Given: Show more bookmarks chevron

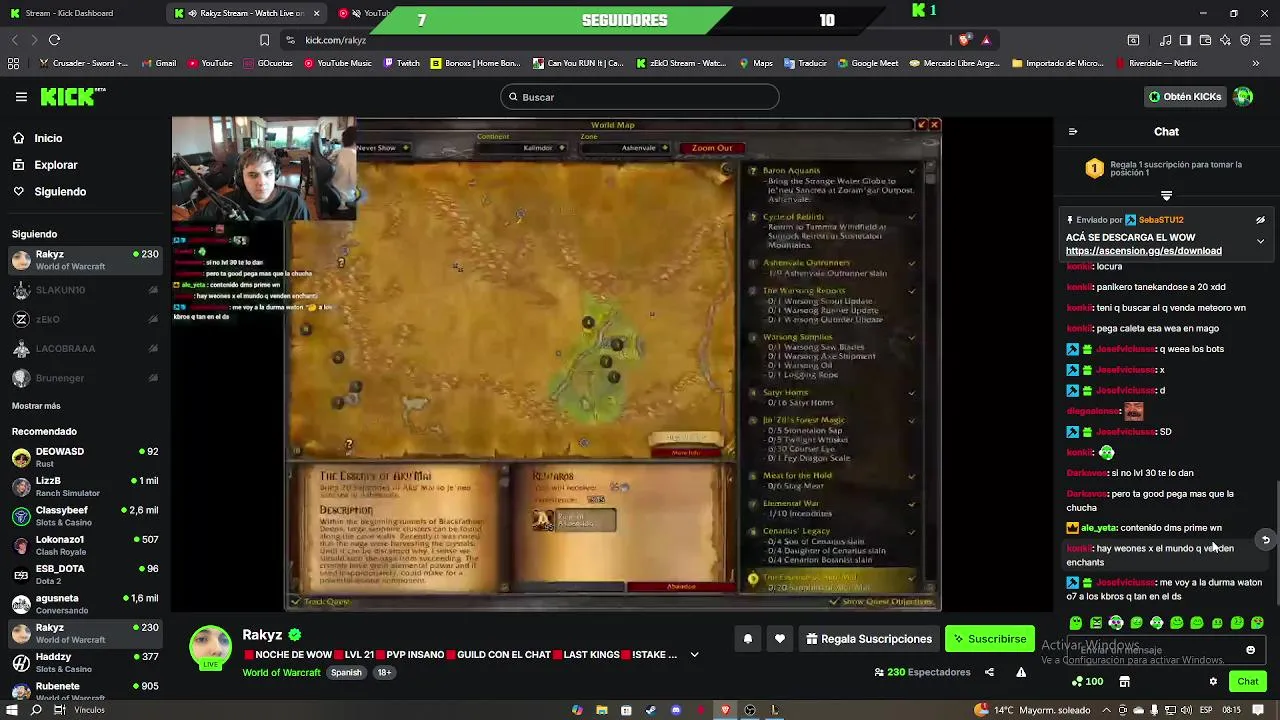Looking at the screenshot, I should coord(1256,63).
